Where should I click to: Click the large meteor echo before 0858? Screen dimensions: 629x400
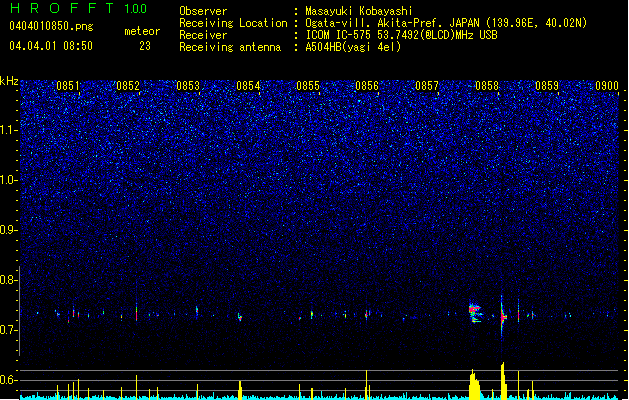(x=475, y=313)
